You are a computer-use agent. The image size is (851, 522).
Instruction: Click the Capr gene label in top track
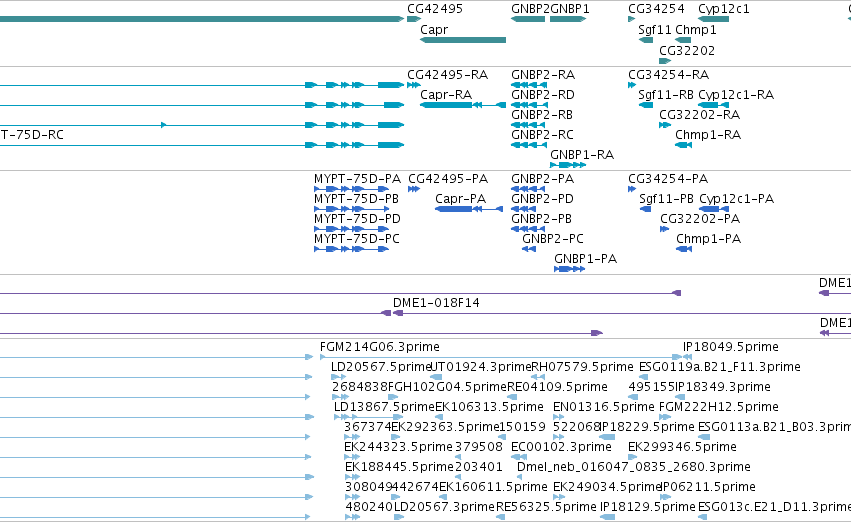434,30
